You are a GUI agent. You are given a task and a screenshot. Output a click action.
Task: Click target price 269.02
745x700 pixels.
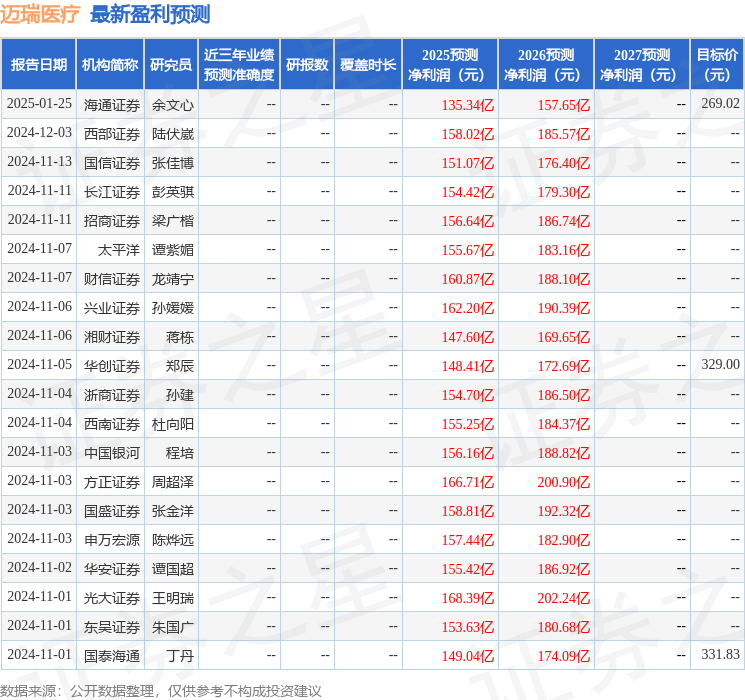click(x=720, y=104)
